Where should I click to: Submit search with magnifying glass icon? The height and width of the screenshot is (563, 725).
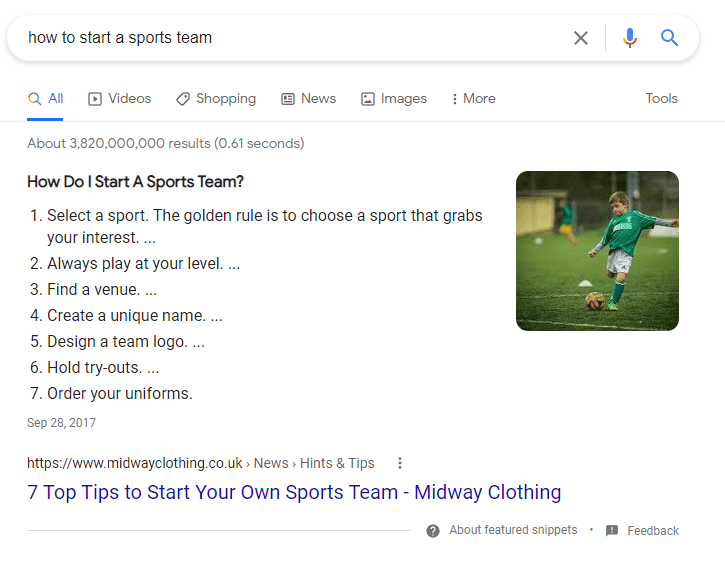pos(669,38)
